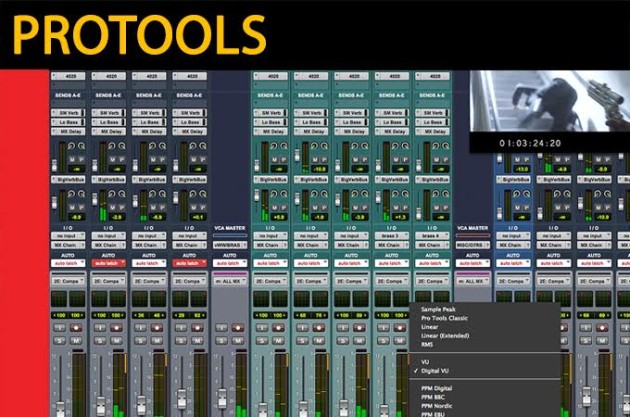Open the vWWBRAS group selector

(229, 245)
